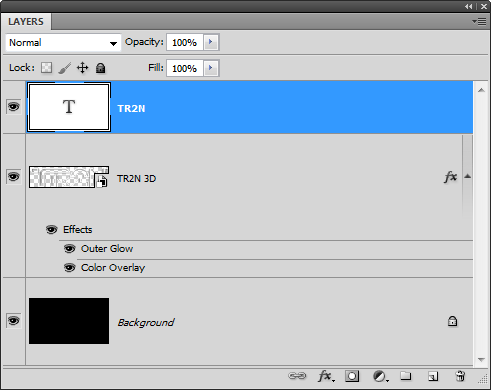491x390 pixels.
Task: Click the link layers icon
Action: (x=297, y=376)
